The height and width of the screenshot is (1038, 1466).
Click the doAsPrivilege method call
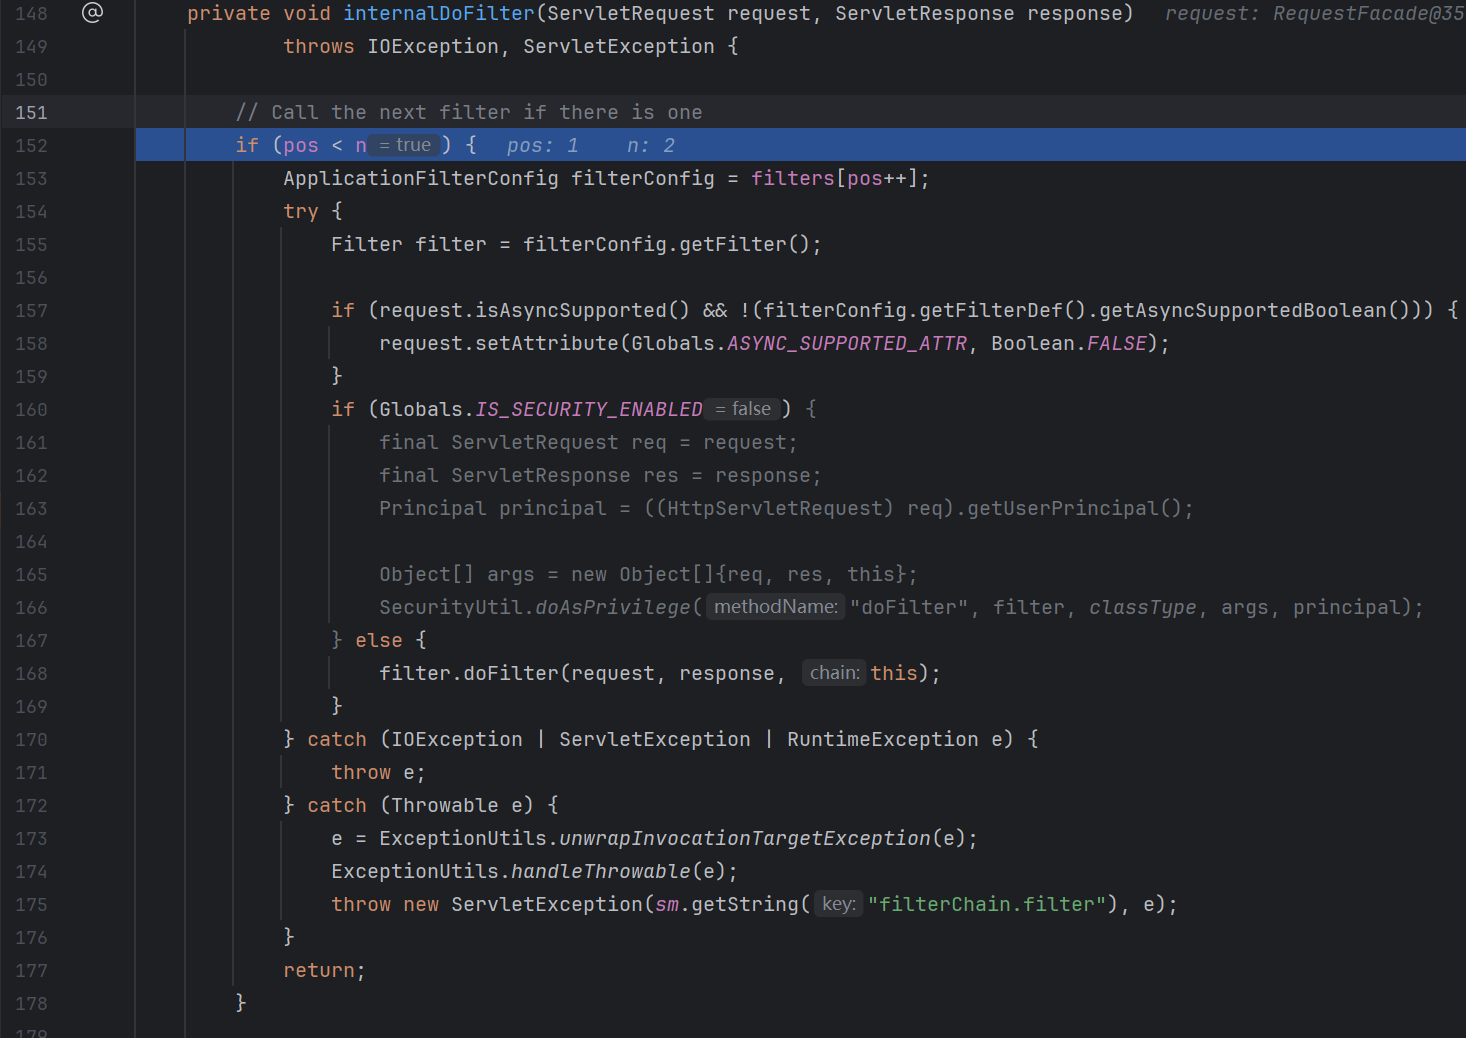[612, 608]
